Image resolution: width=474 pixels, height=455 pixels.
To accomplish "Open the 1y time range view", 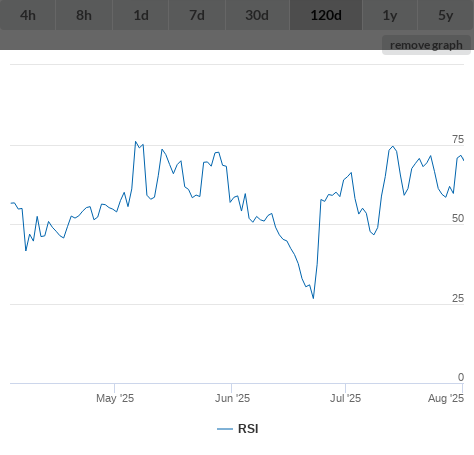I will (x=390, y=15).
